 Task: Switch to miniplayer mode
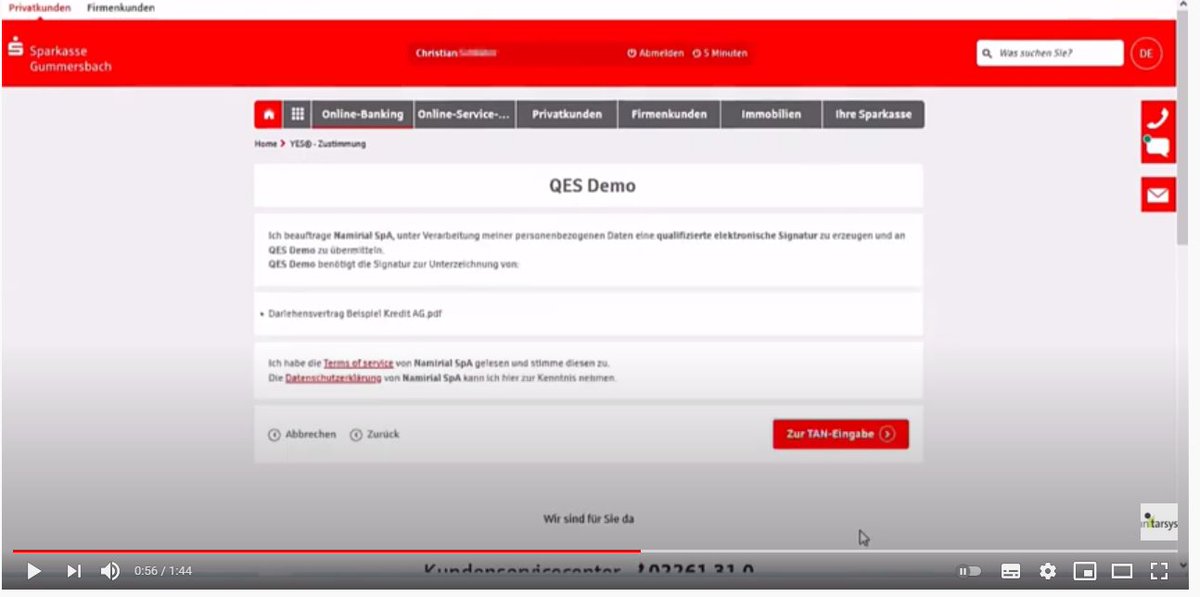1085,571
